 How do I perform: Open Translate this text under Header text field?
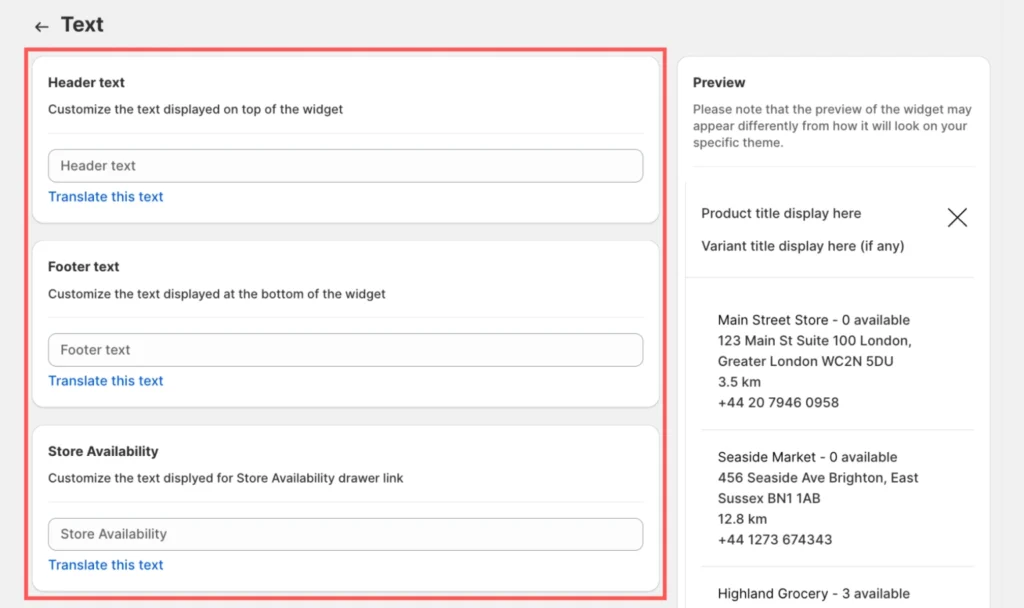click(106, 197)
